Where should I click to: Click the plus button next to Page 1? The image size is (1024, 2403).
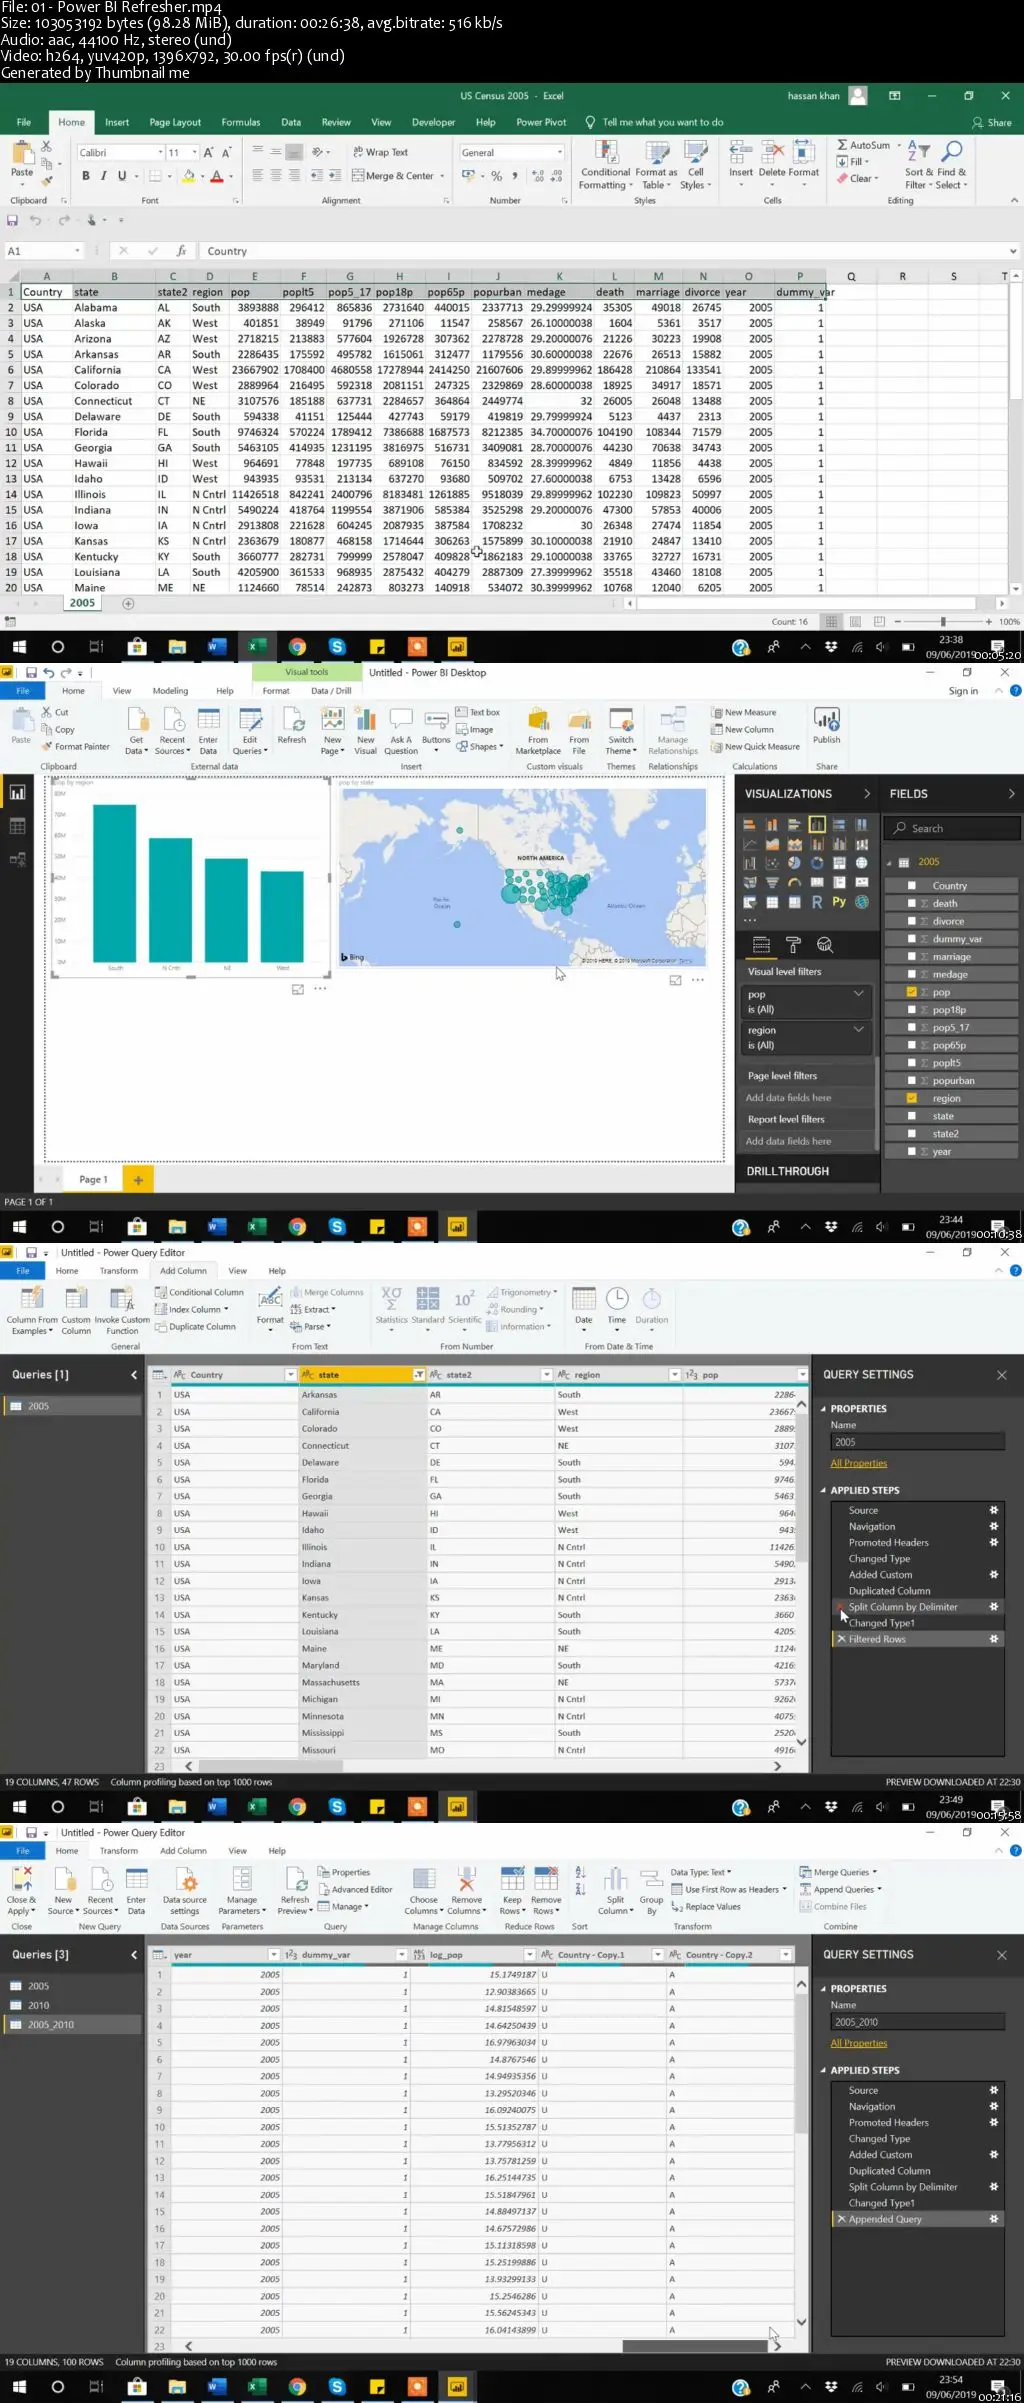point(138,1180)
